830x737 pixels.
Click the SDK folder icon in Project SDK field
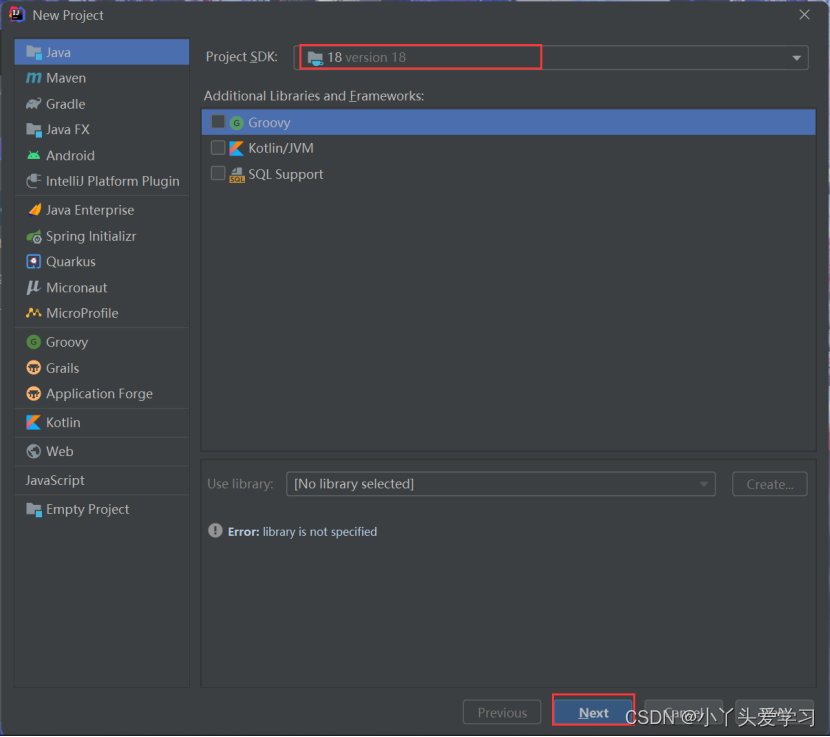pos(315,58)
